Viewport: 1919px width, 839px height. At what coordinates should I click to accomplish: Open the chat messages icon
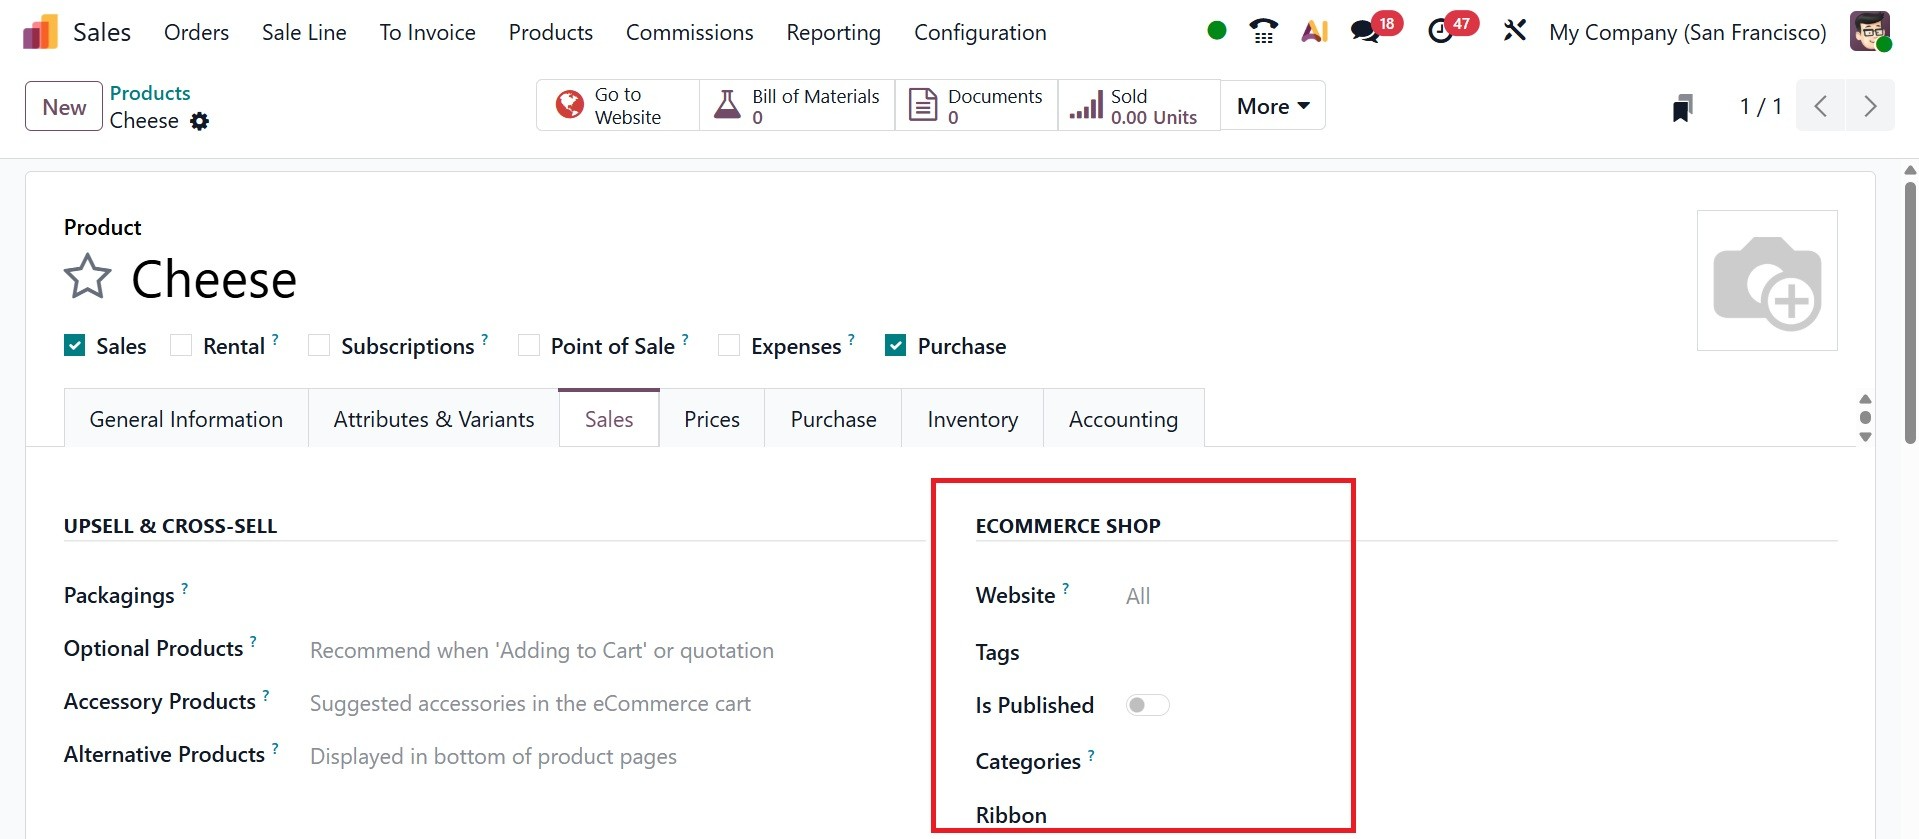tap(1365, 32)
